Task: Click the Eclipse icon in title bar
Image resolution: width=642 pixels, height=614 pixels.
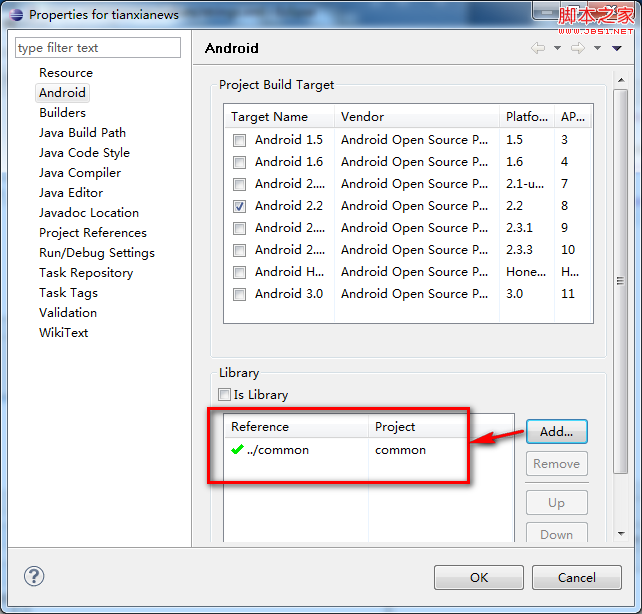Action: tap(16, 15)
